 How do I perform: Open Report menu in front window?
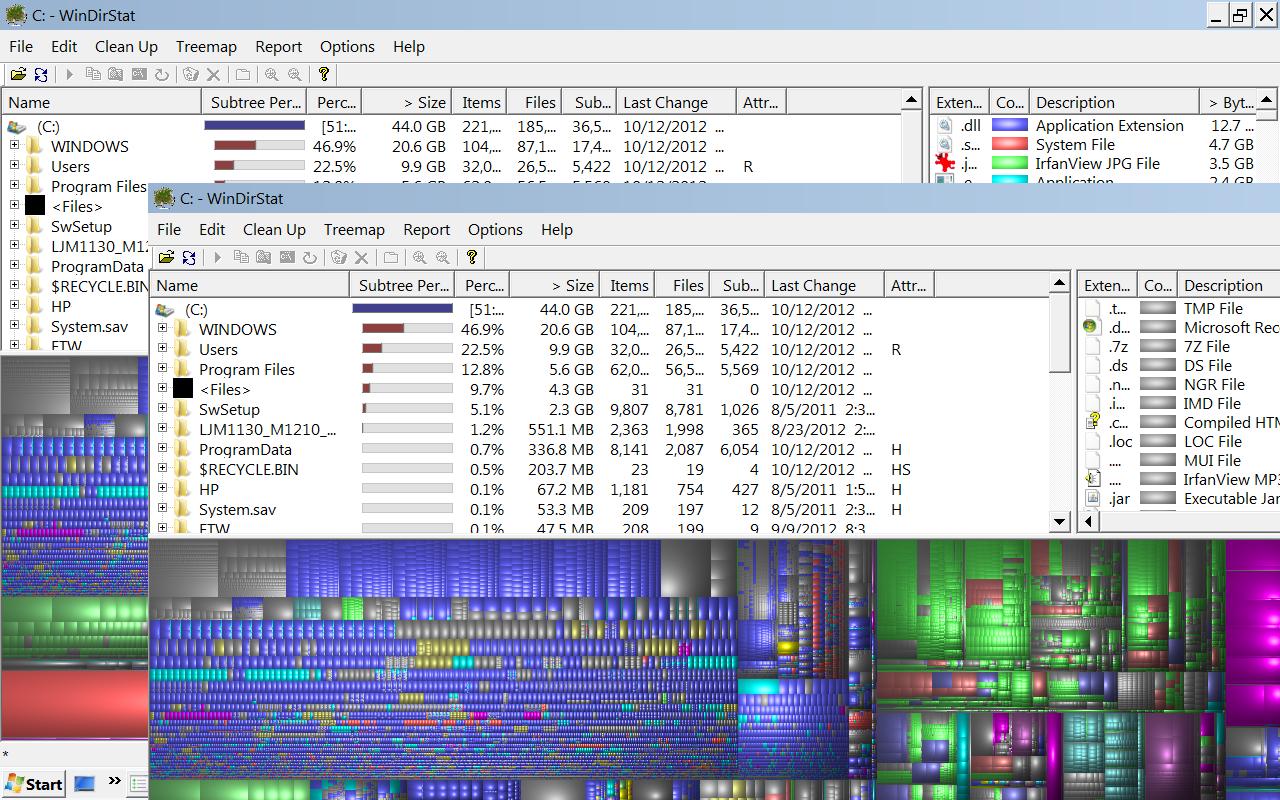[426, 229]
